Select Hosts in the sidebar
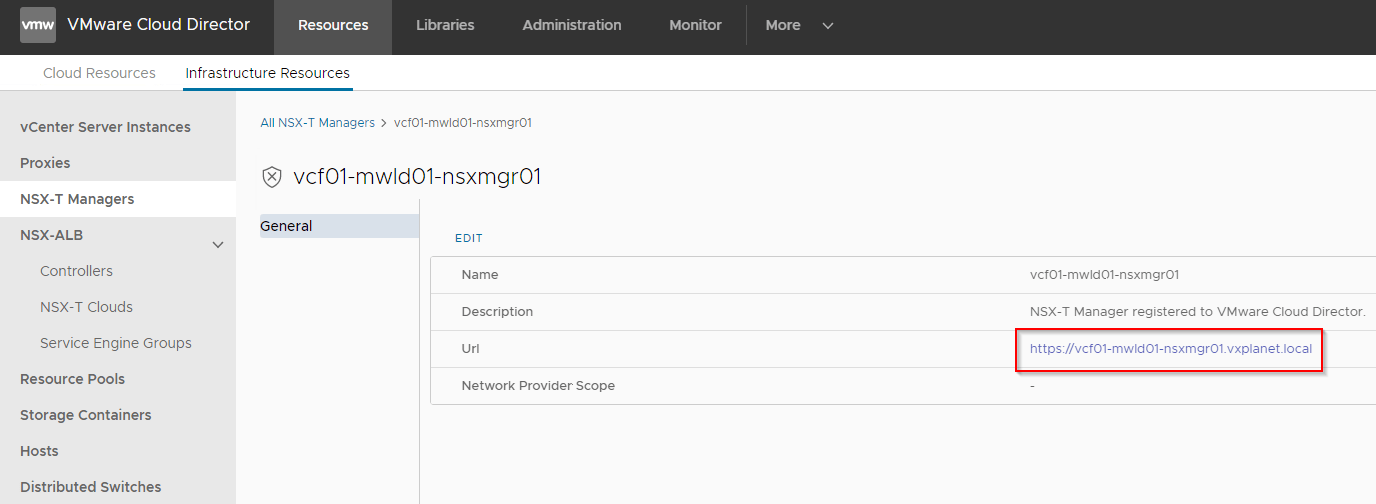 tap(39, 451)
